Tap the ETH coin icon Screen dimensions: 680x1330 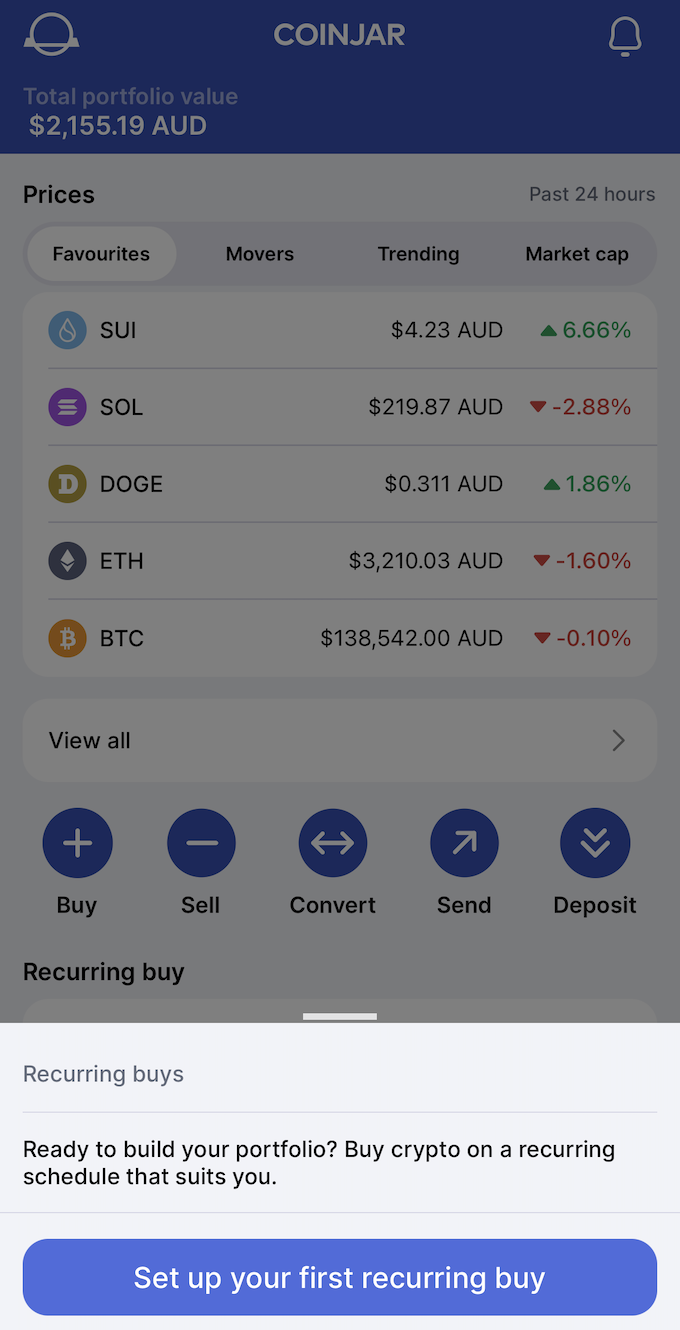click(66, 560)
